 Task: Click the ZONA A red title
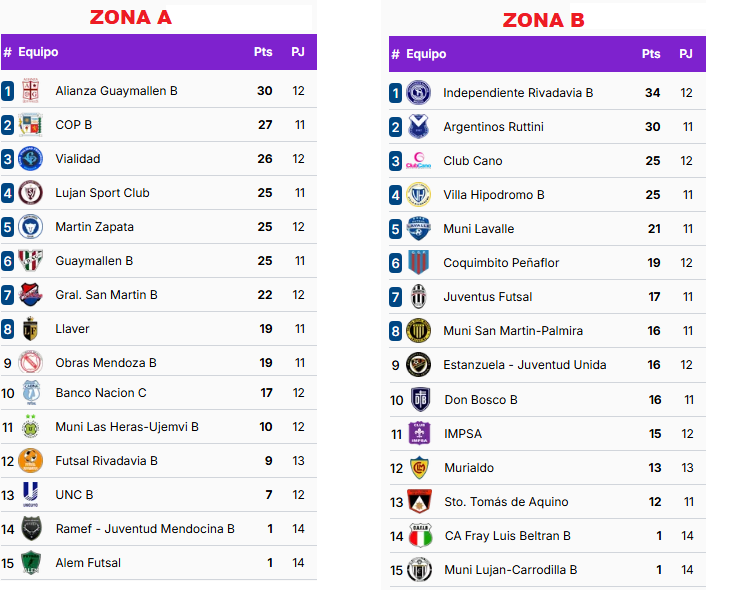pos(130,17)
